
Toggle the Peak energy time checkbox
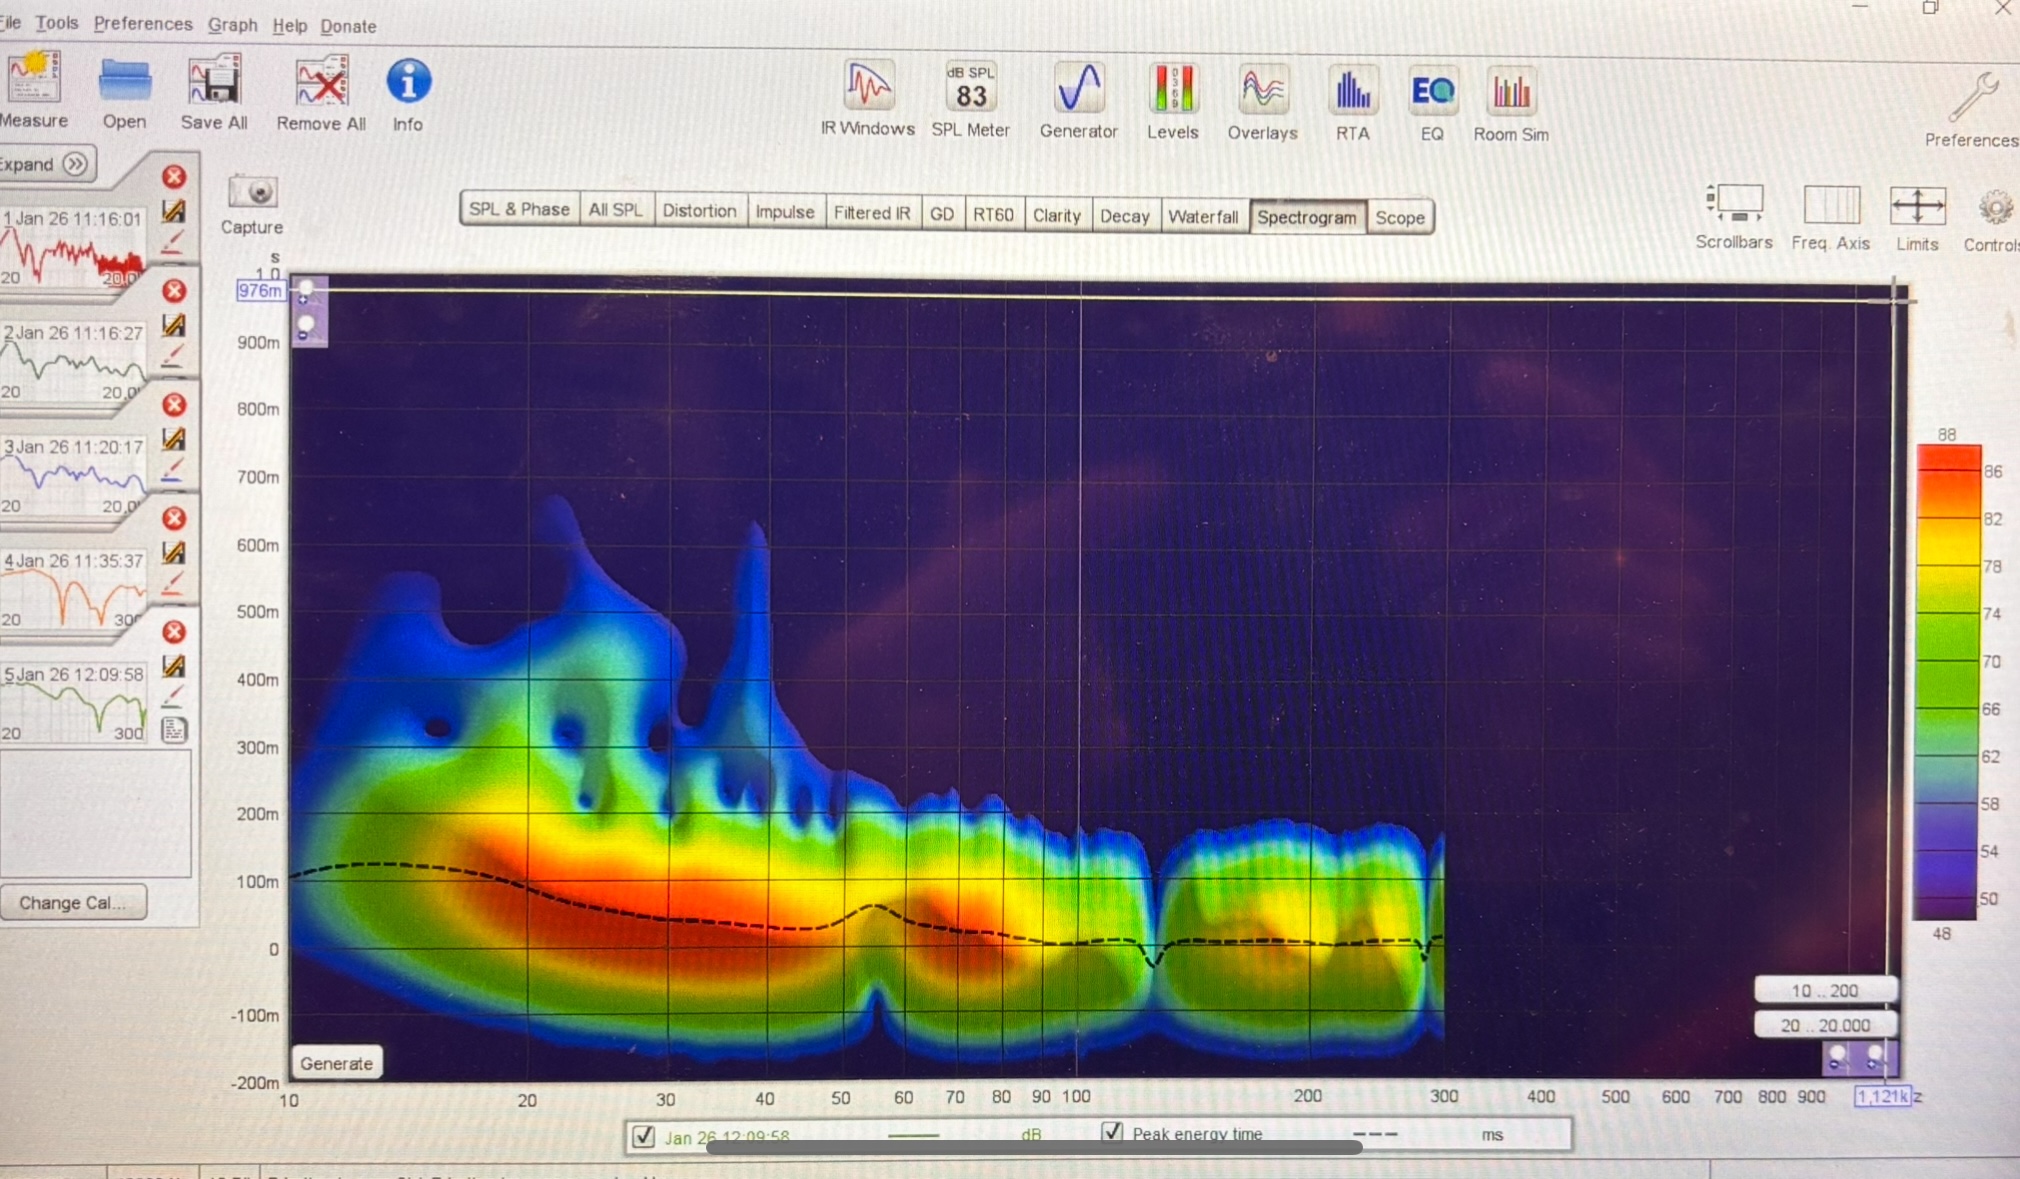[x=1112, y=1132]
